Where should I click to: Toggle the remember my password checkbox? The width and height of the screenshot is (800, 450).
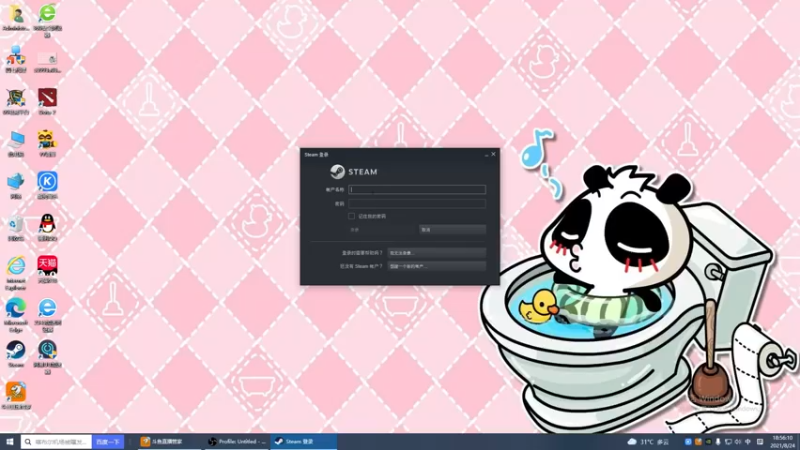(351, 216)
